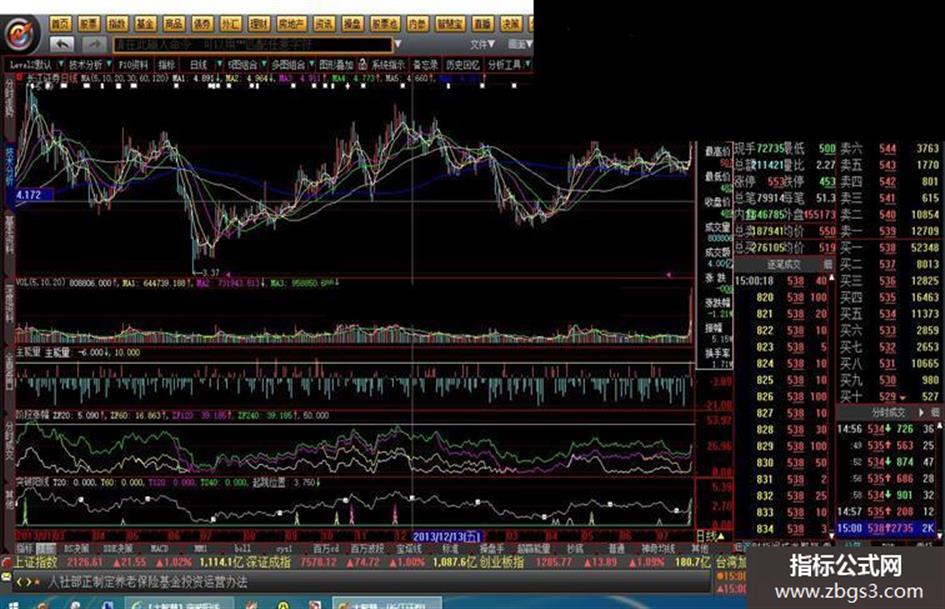Open the 资讯 news button
The width and height of the screenshot is (945, 609).
pyautogui.click(x=324, y=24)
